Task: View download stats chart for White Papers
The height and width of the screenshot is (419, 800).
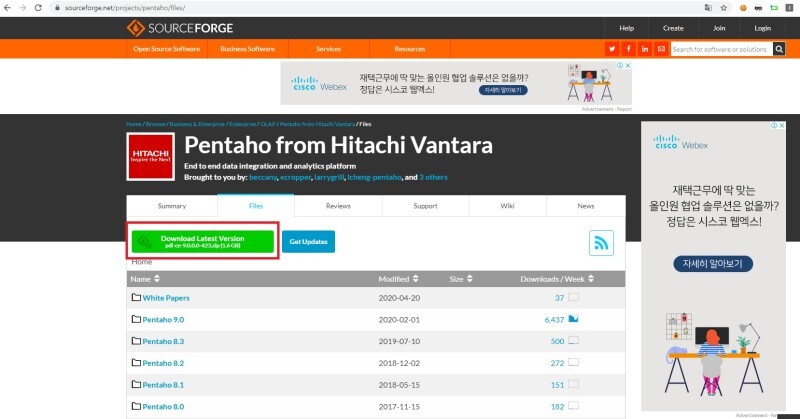Action: pos(573,297)
